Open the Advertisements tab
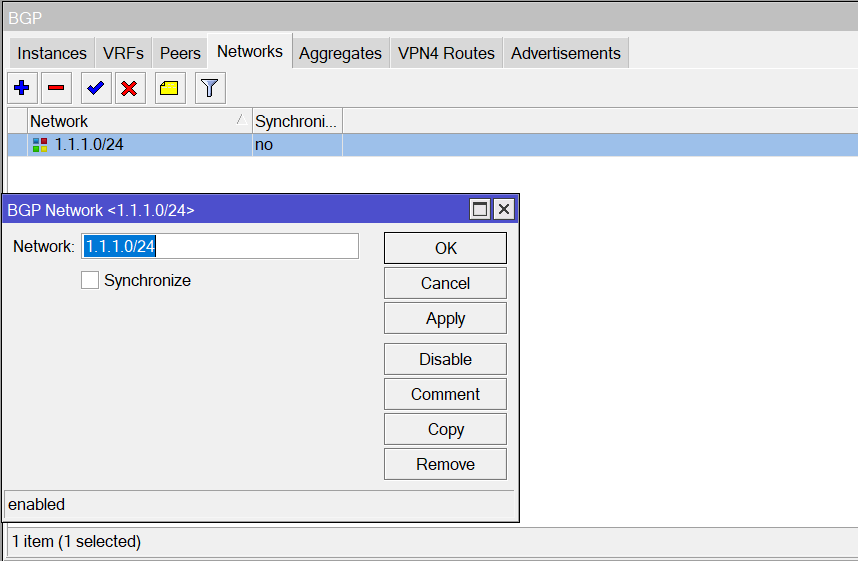 pyautogui.click(x=565, y=53)
